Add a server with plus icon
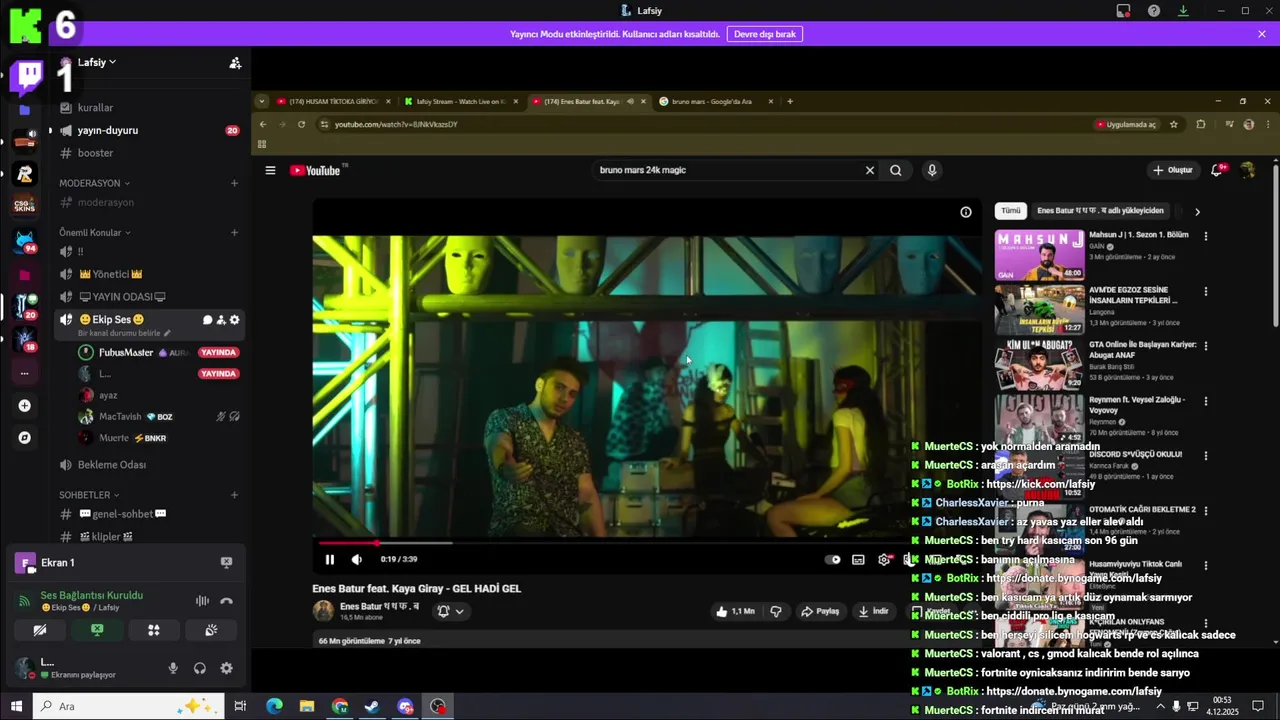 pos(25,406)
